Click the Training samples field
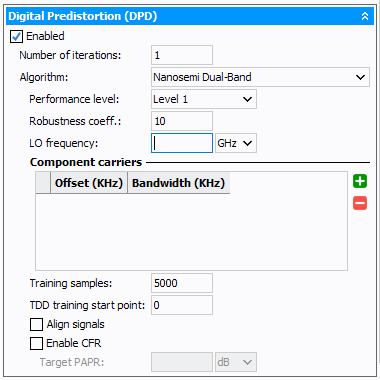380x380 pixels. [x=182, y=283]
